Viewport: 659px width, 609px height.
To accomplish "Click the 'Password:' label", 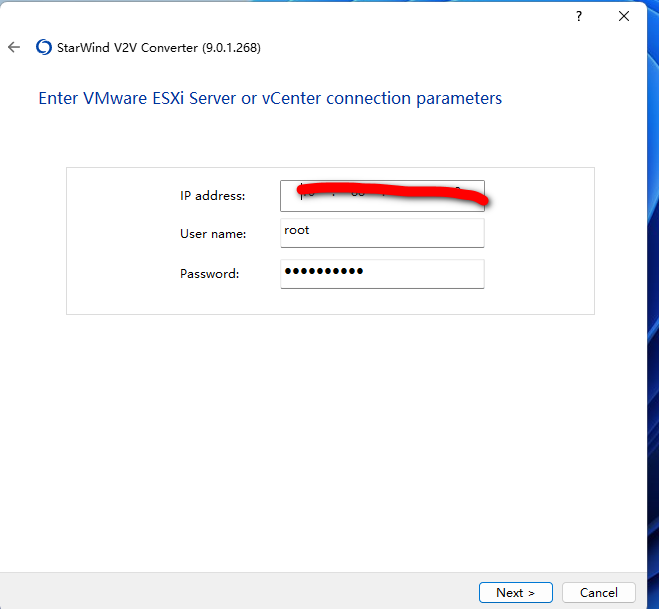I will (209, 274).
